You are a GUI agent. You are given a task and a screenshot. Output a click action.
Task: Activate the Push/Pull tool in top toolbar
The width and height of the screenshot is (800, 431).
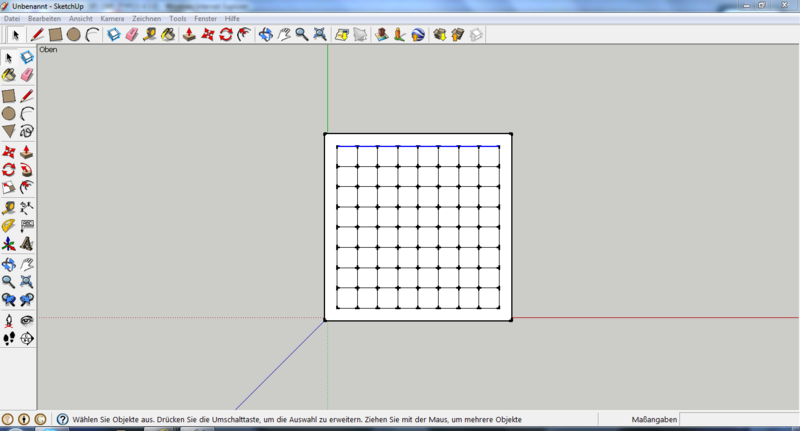pos(189,34)
